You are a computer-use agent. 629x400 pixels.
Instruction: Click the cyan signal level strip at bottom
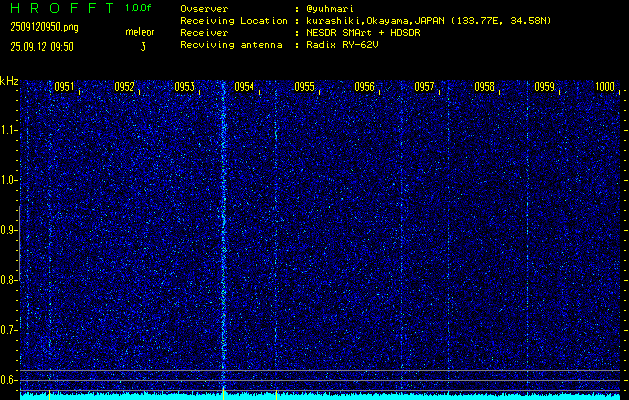320,397
